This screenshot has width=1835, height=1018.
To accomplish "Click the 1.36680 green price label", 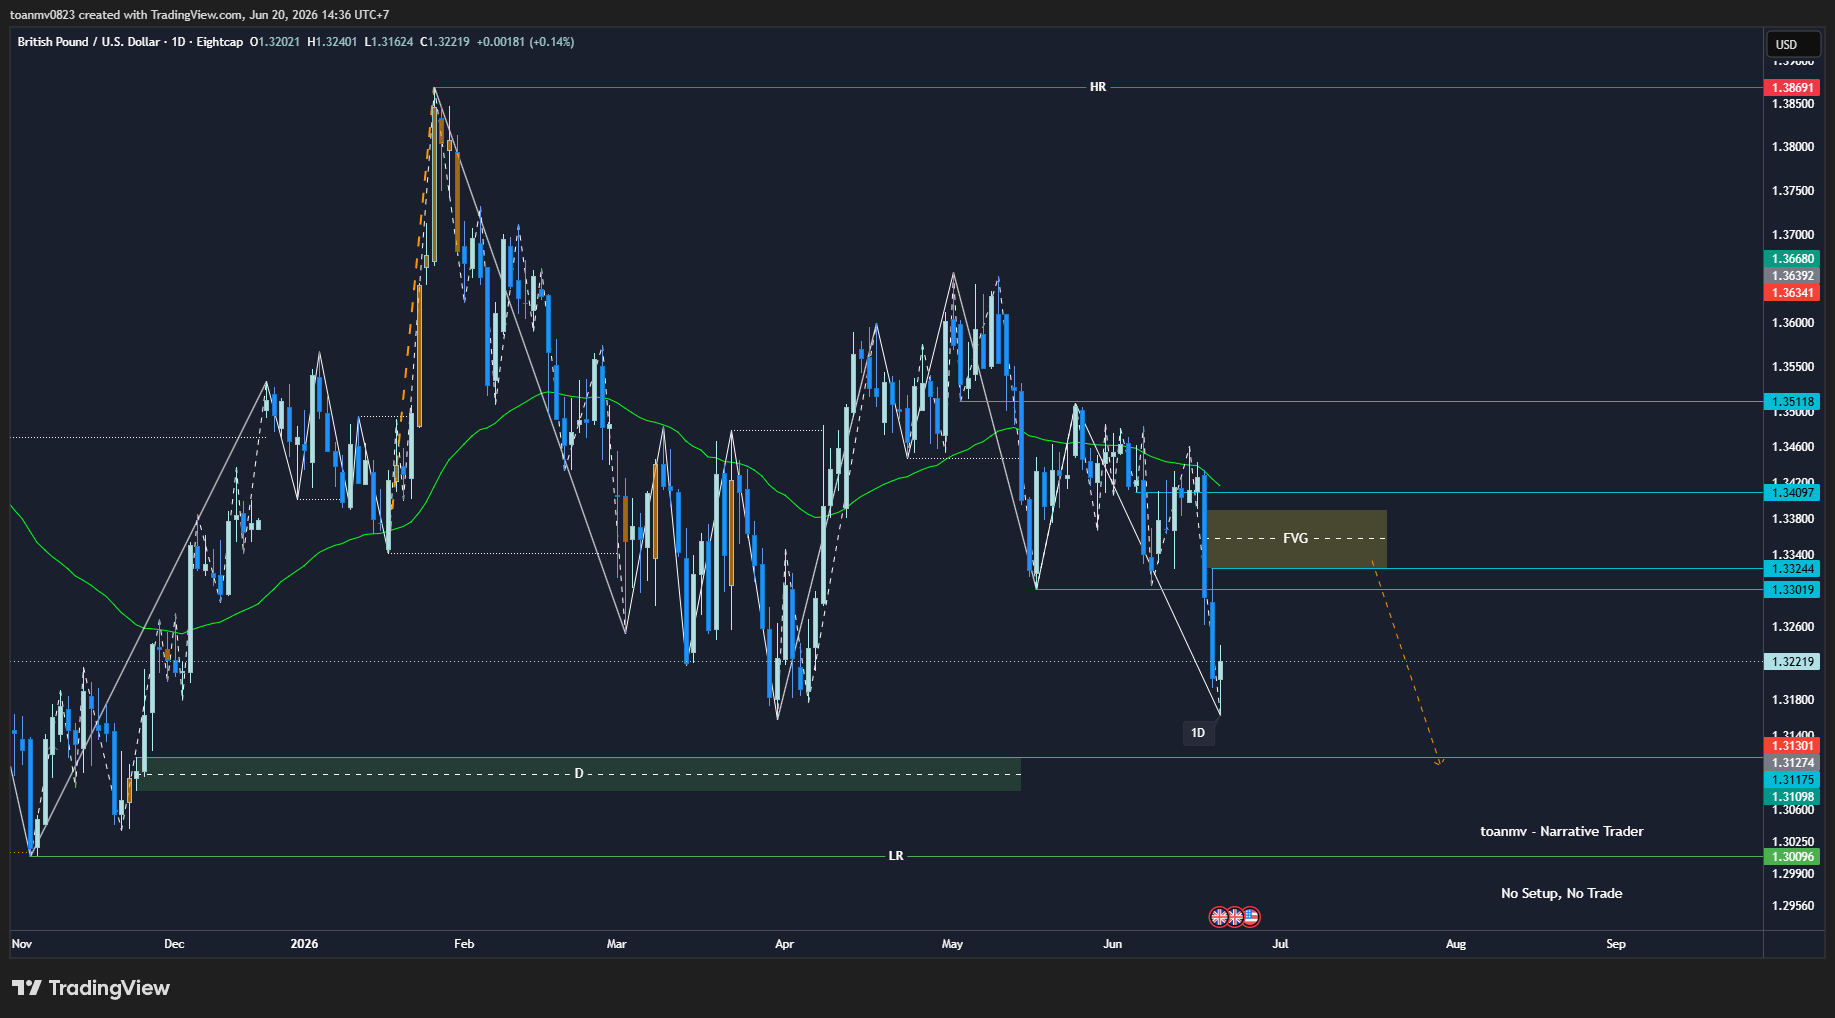I will coord(1793,259).
